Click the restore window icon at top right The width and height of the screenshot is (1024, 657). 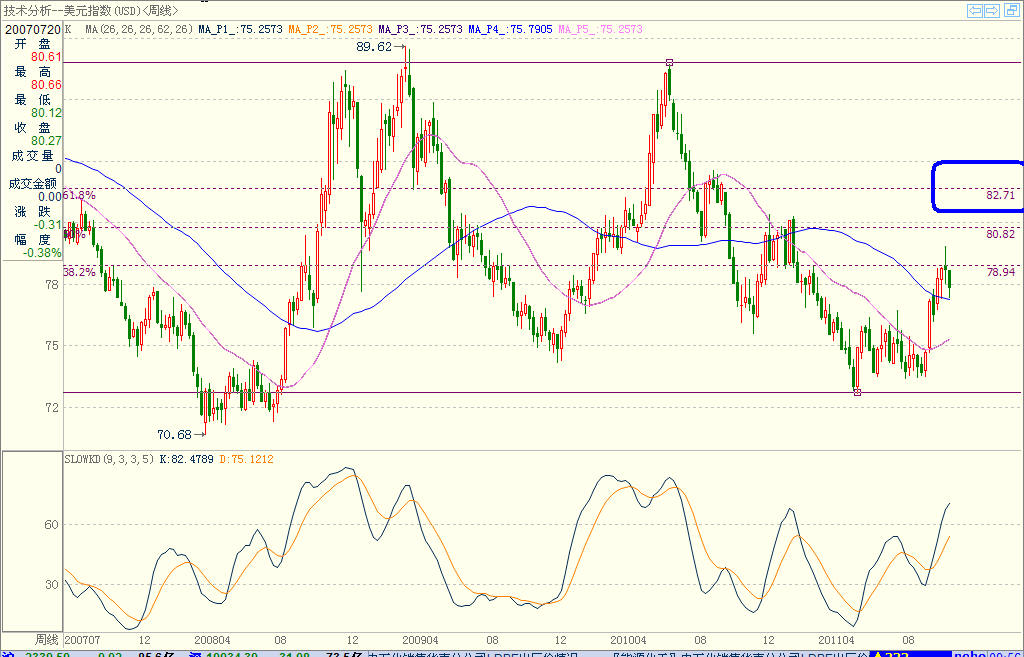(1010, 10)
